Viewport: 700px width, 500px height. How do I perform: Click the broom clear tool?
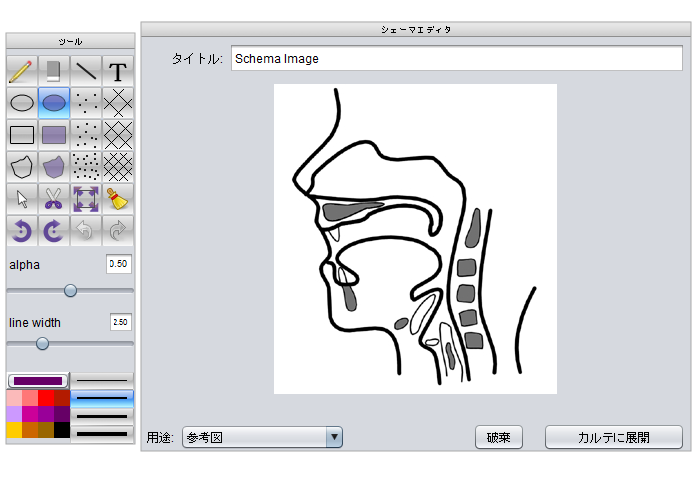click(x=118, y=199)
